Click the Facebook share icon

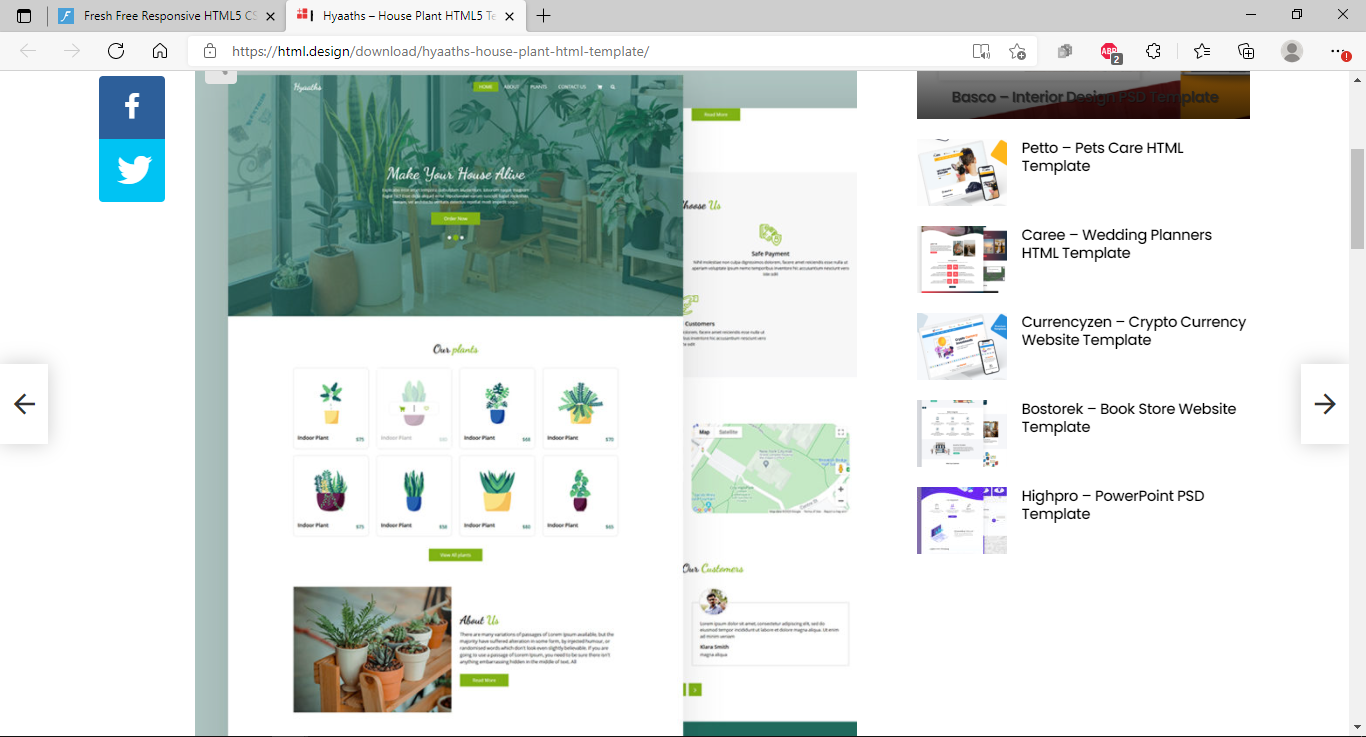click(131, 107)
